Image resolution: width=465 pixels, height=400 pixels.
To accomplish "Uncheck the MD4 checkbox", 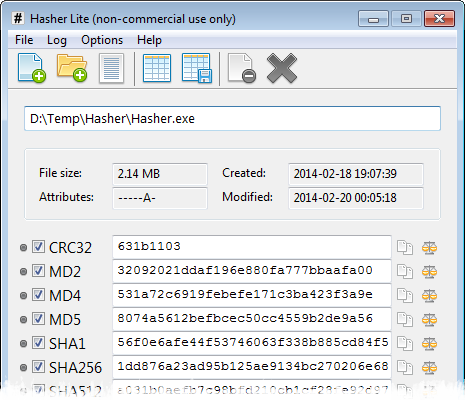I will tap(38, 295).
